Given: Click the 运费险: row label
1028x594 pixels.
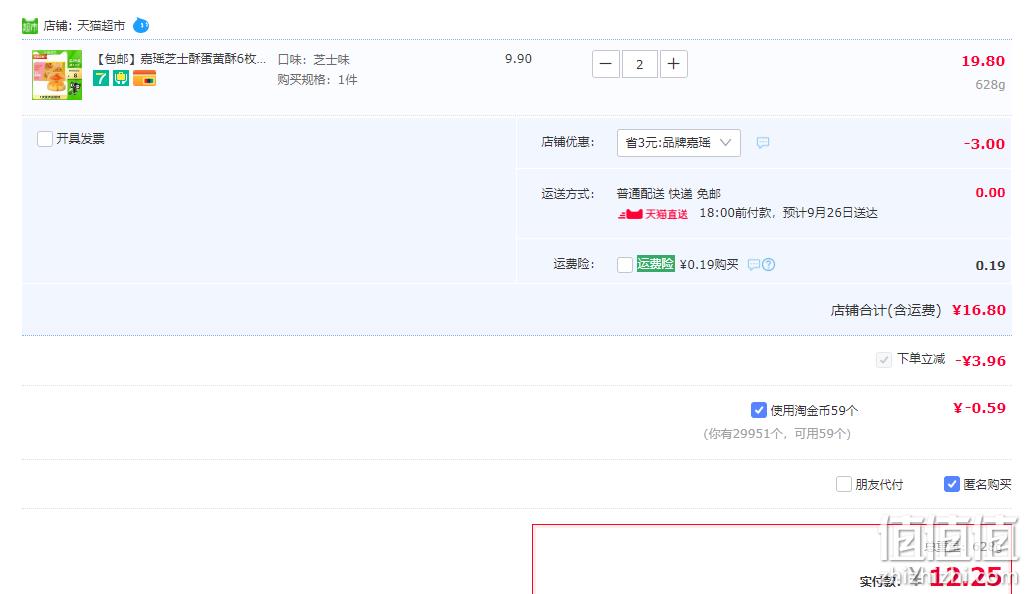Looking at the screenshot, I should (x=574, y=264).
